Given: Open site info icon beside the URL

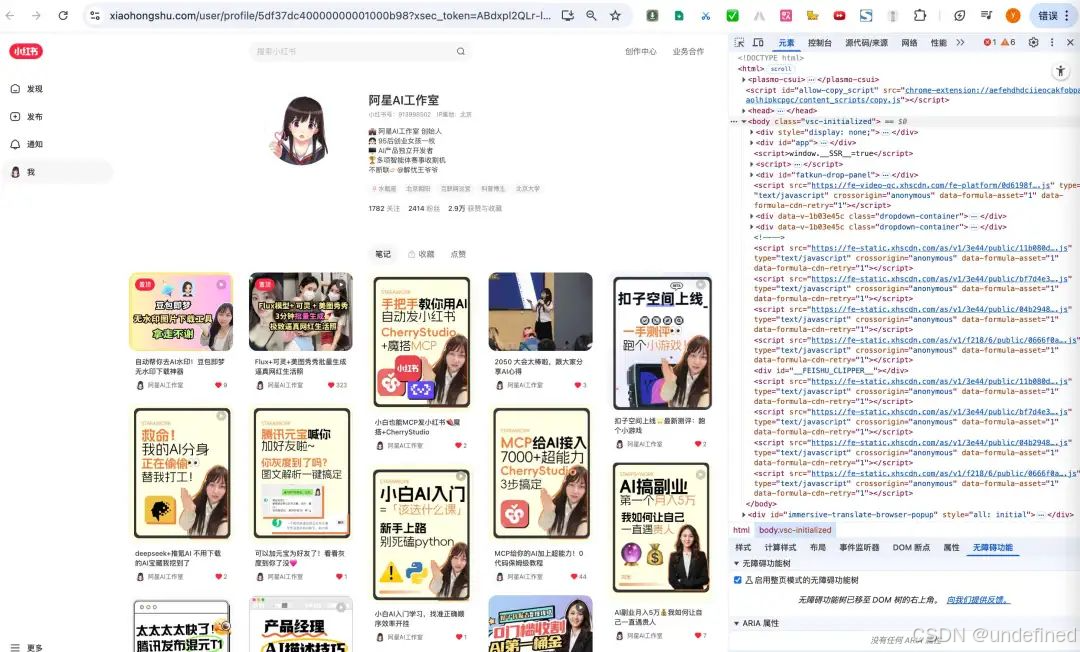Looking at the screenshot, I should point(96,15).
